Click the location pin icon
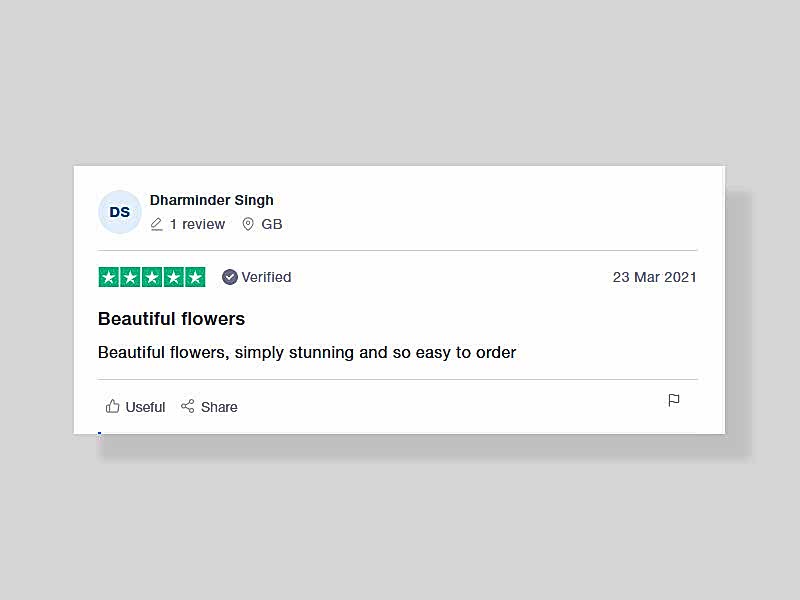The image size is (800, 600). (x=247, y=224)
